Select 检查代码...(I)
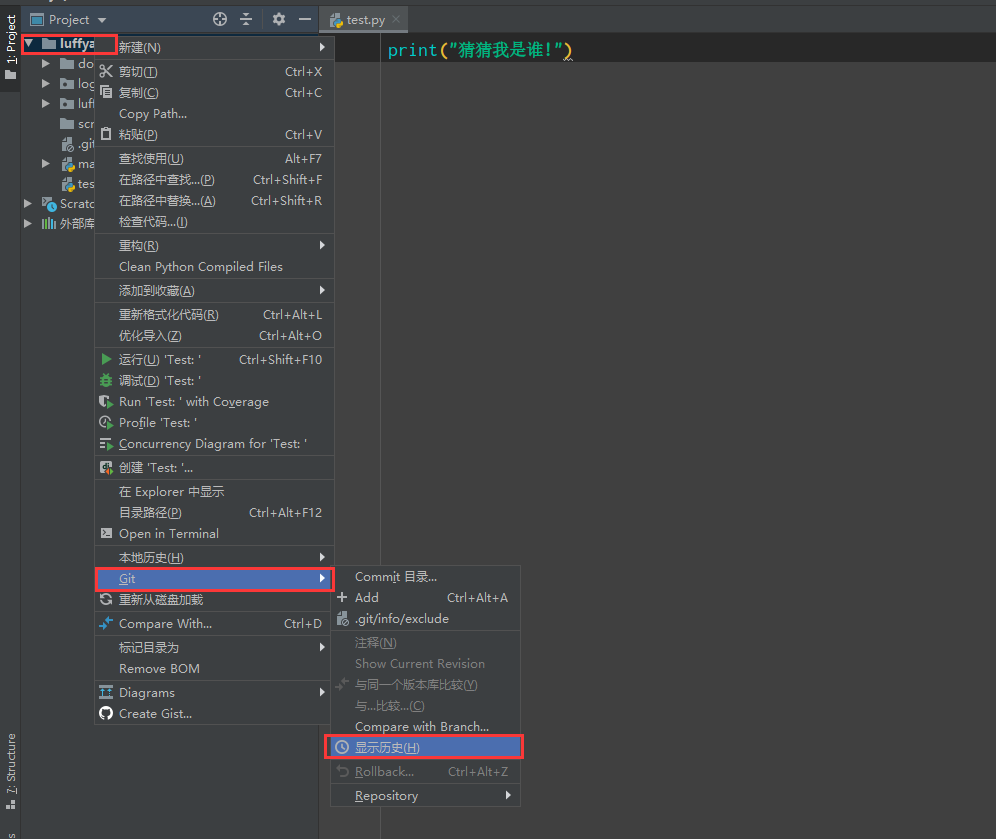 [214, 222]
